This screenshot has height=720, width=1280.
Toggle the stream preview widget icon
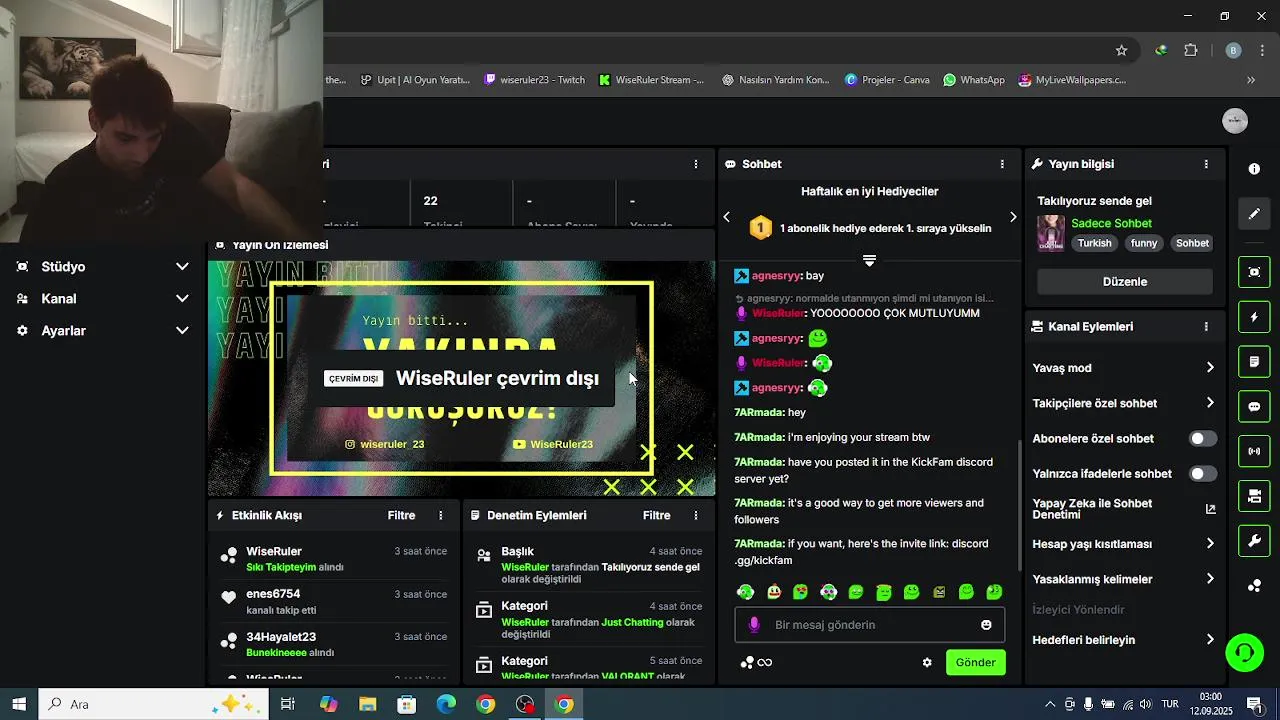pos(1254,272)
